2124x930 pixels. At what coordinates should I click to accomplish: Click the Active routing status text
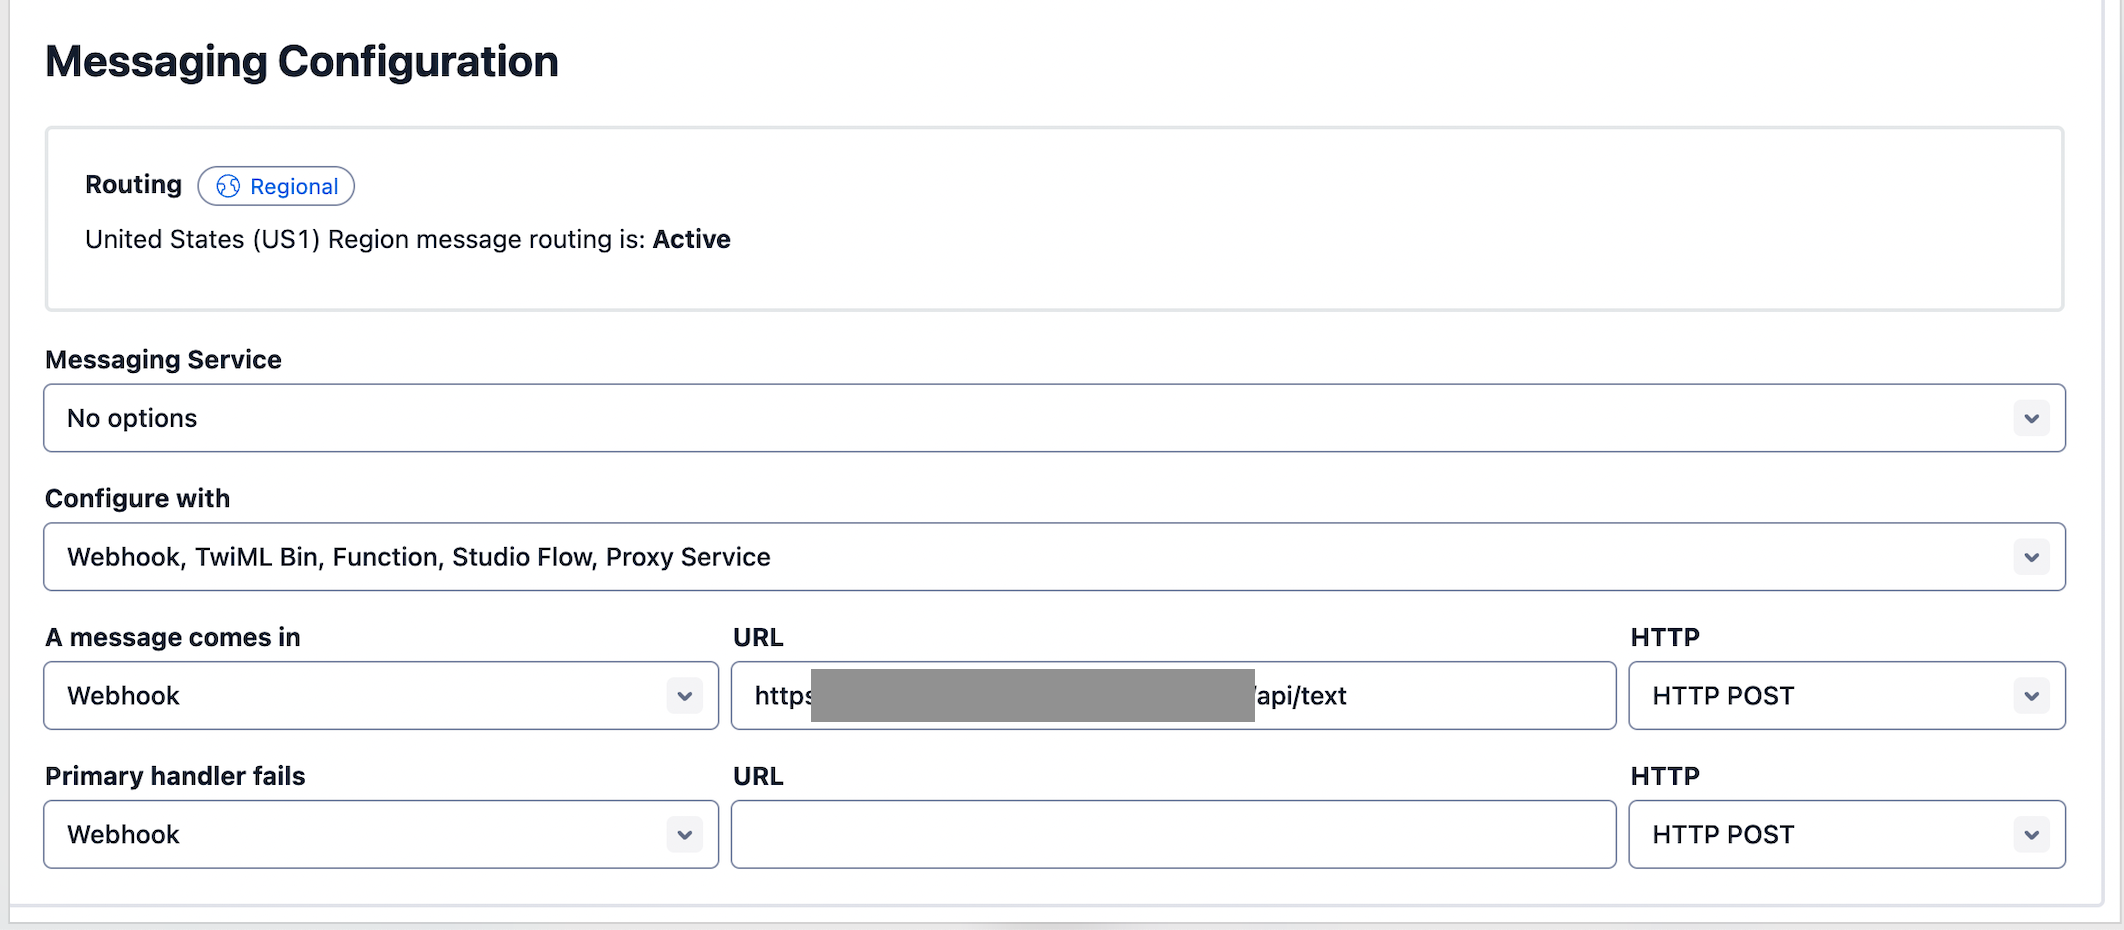(x=691, y=240)
